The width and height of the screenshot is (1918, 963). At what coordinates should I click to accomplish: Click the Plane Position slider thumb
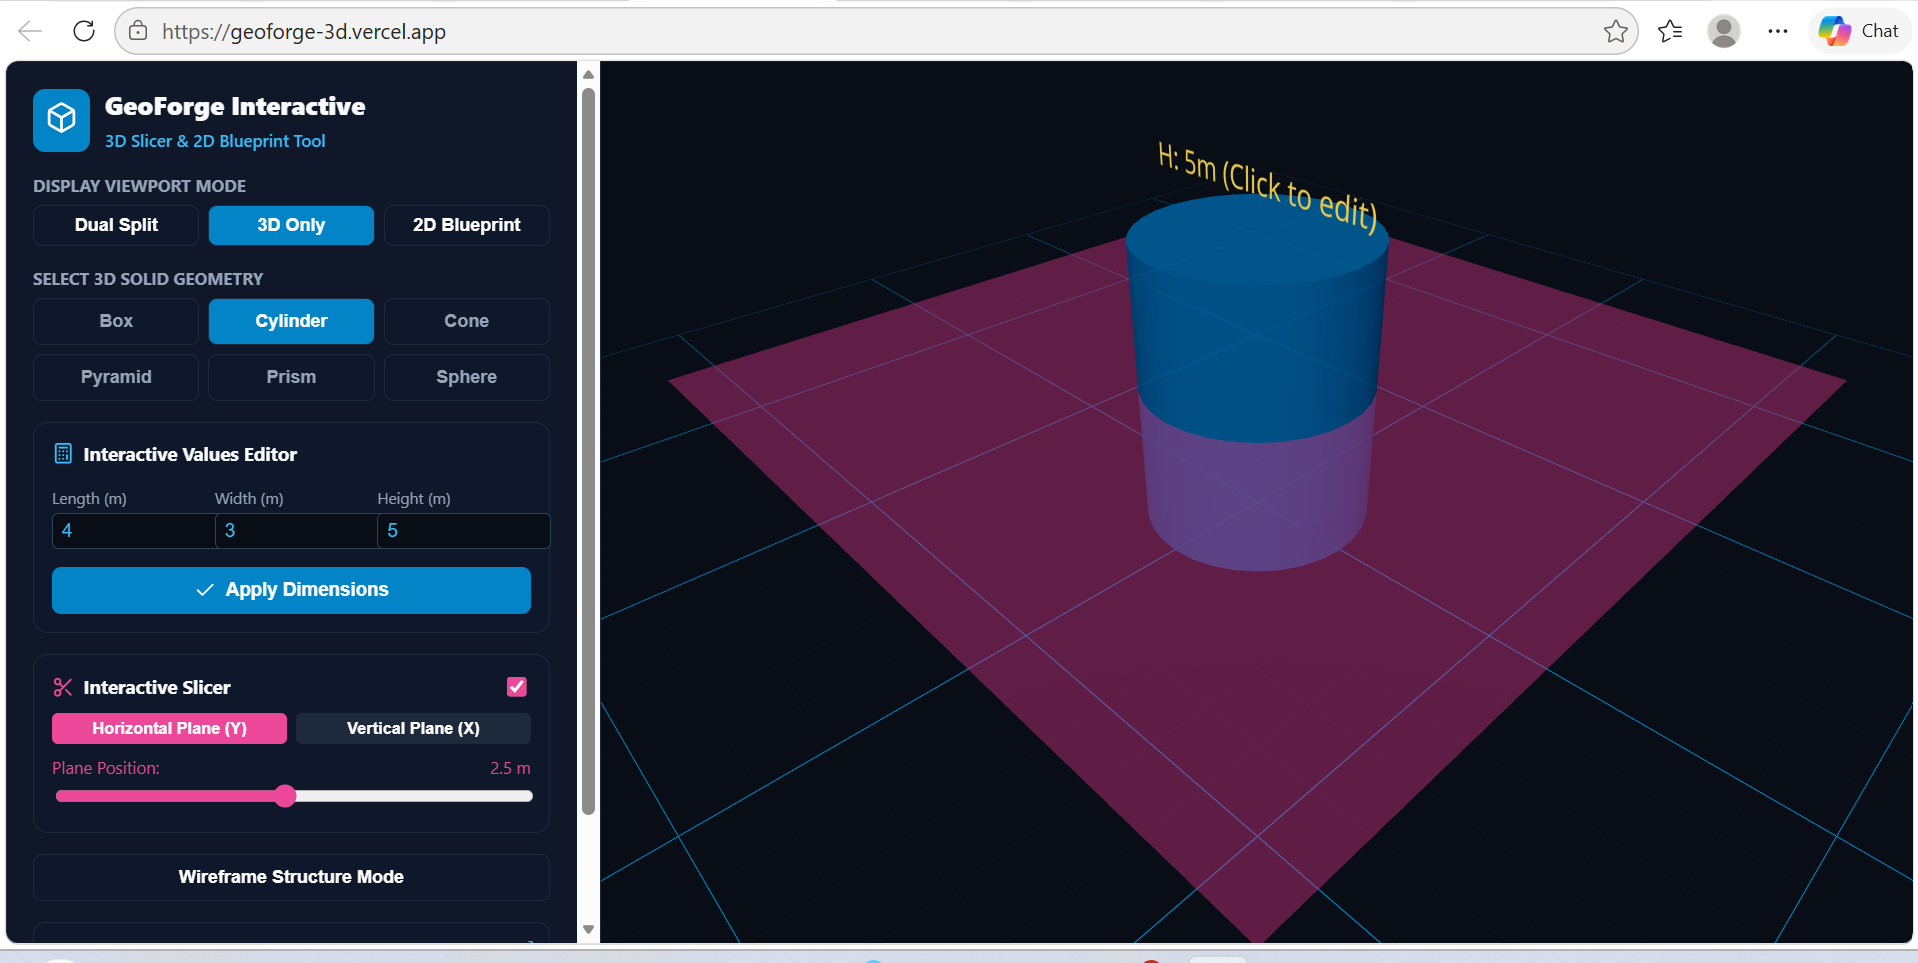(285, 796)
